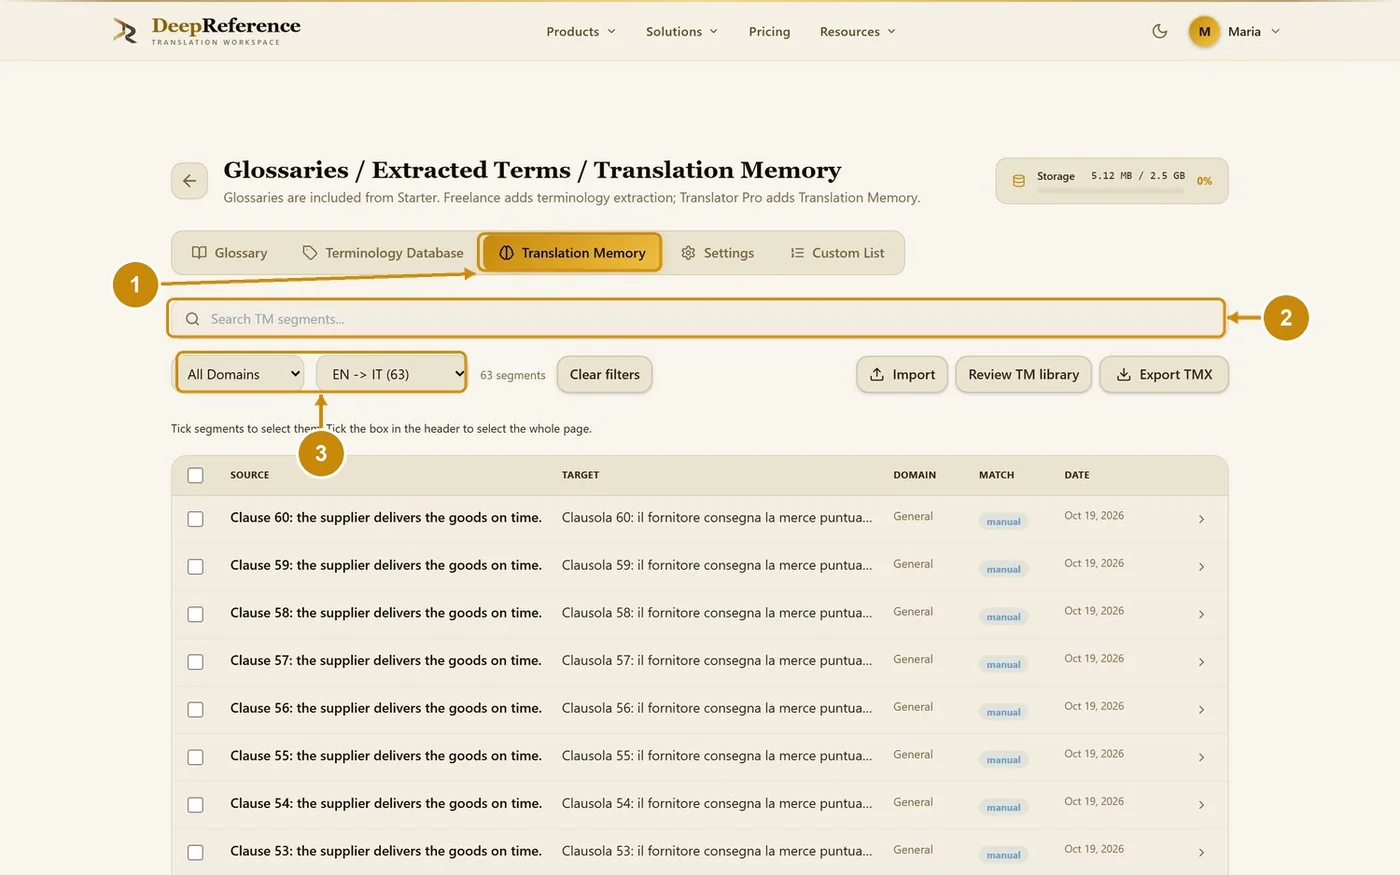Open the Maria account menu chevron
The image size is (1400, 875).
(1275, 32)
